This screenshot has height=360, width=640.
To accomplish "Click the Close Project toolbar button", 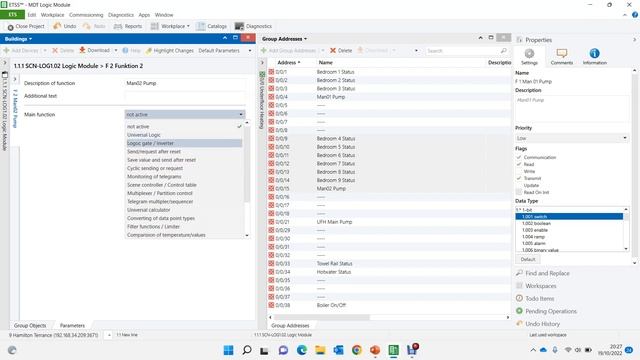I will pos(26,26).
